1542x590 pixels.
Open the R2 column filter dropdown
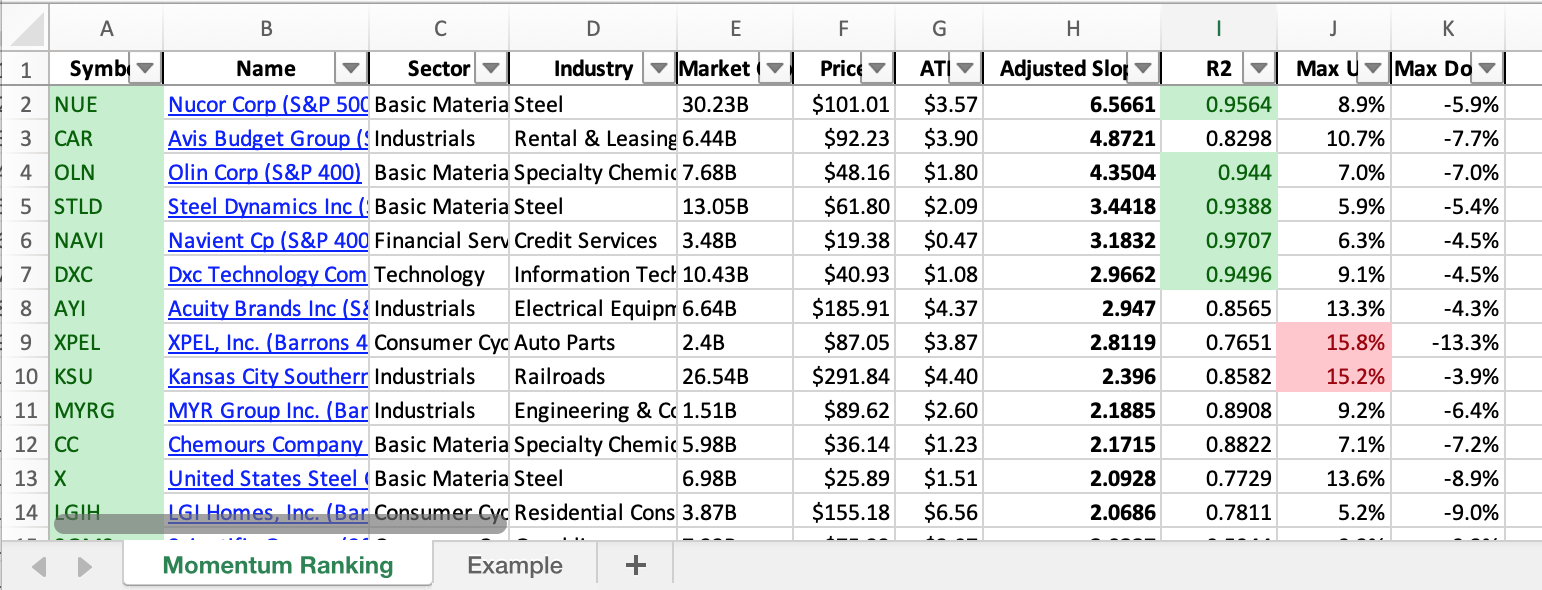click(1259, 69)
